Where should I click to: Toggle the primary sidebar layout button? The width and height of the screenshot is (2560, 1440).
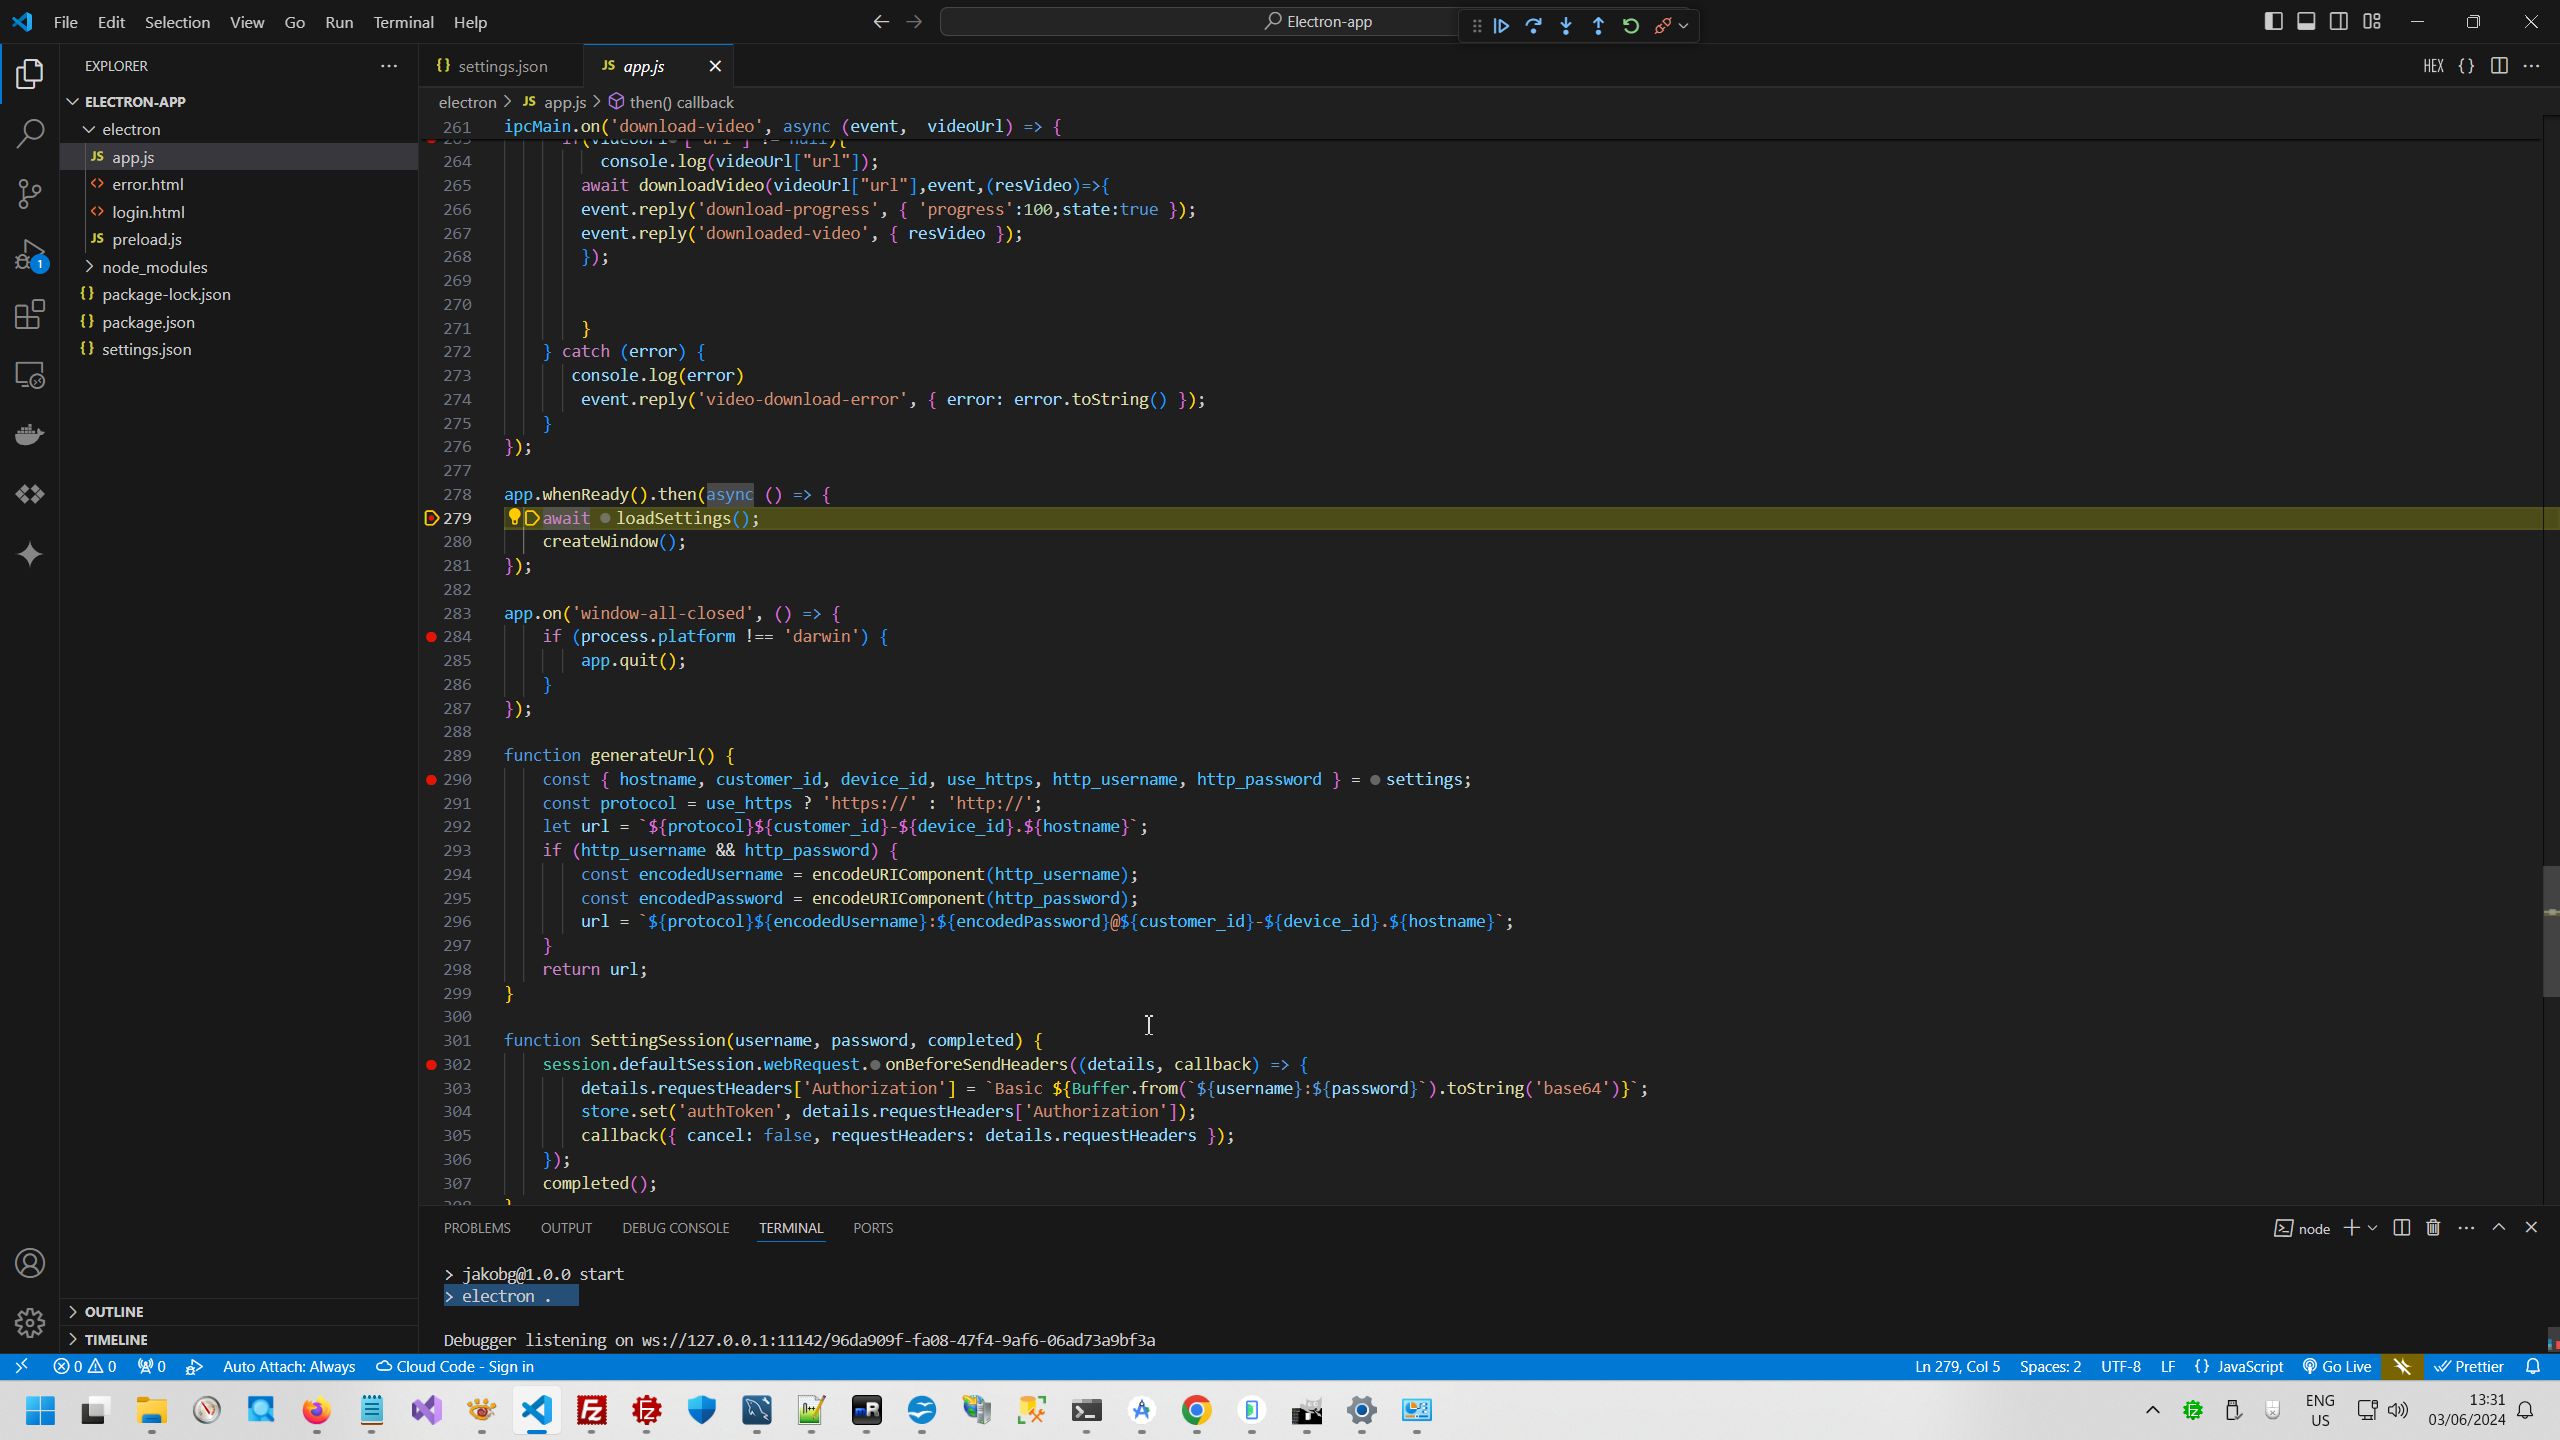[x=2273, y=22]
